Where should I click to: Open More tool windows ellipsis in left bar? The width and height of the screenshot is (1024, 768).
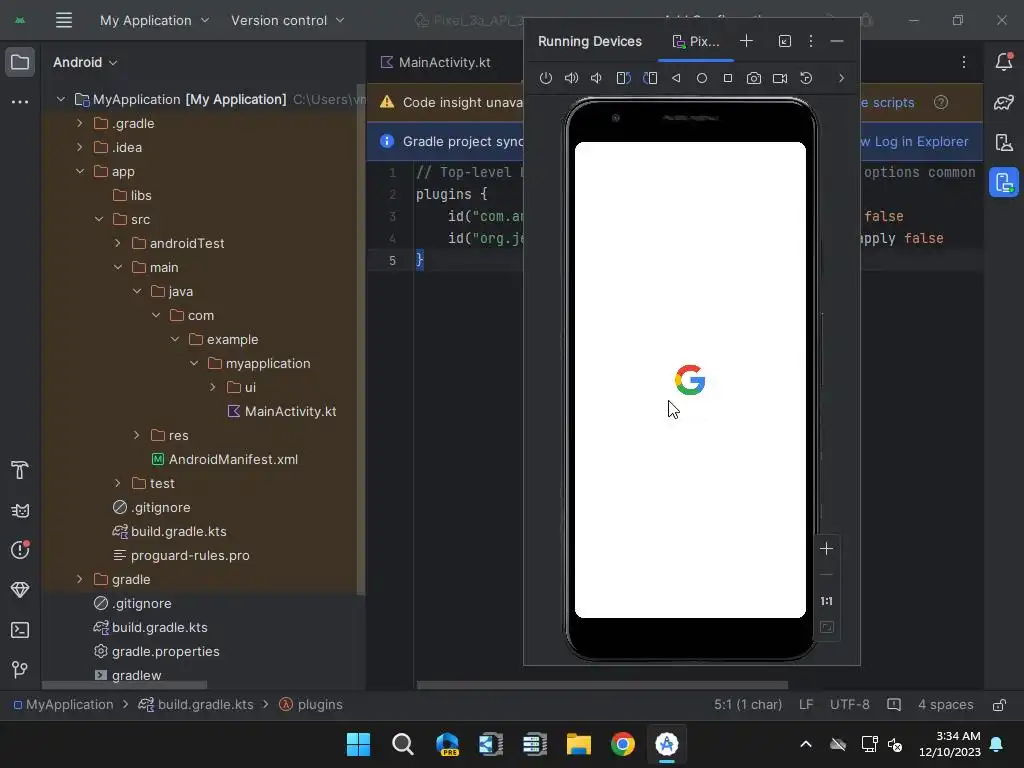coord(20,102)
